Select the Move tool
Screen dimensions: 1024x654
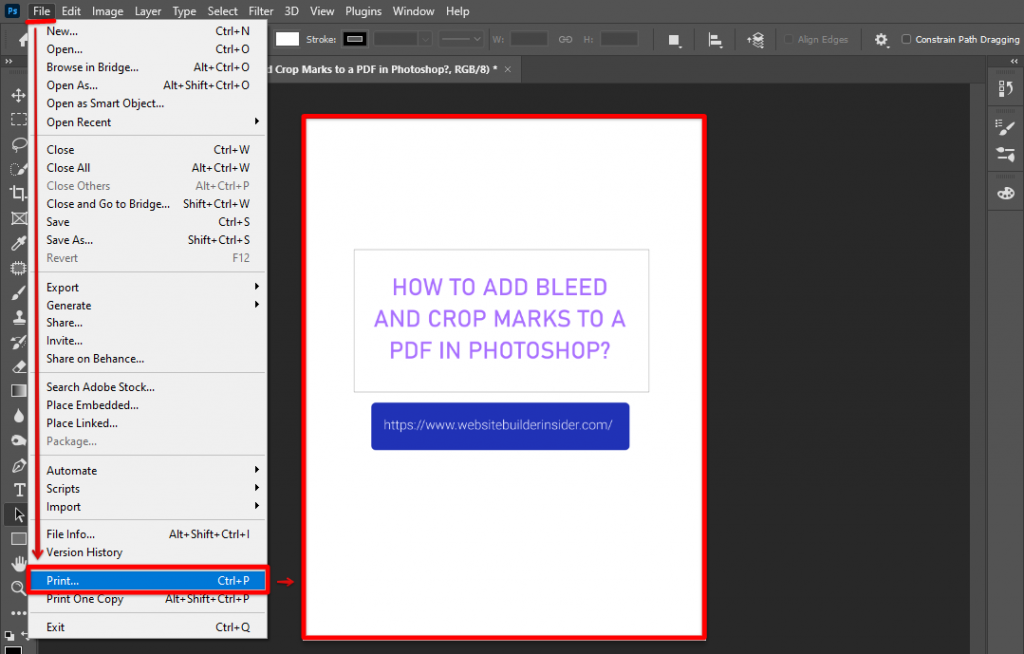tap(18, 95)
